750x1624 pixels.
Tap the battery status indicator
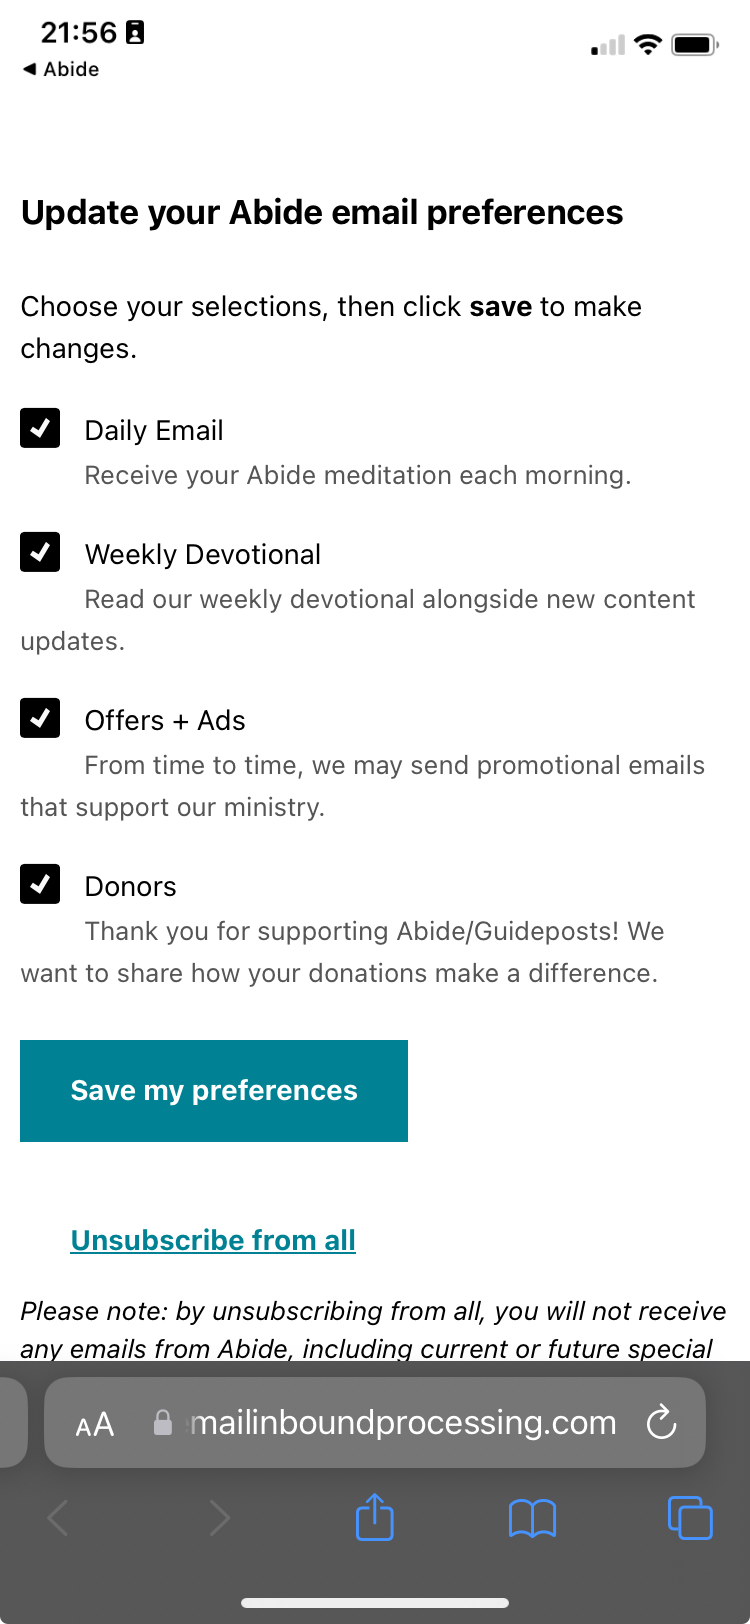[695, 45]
